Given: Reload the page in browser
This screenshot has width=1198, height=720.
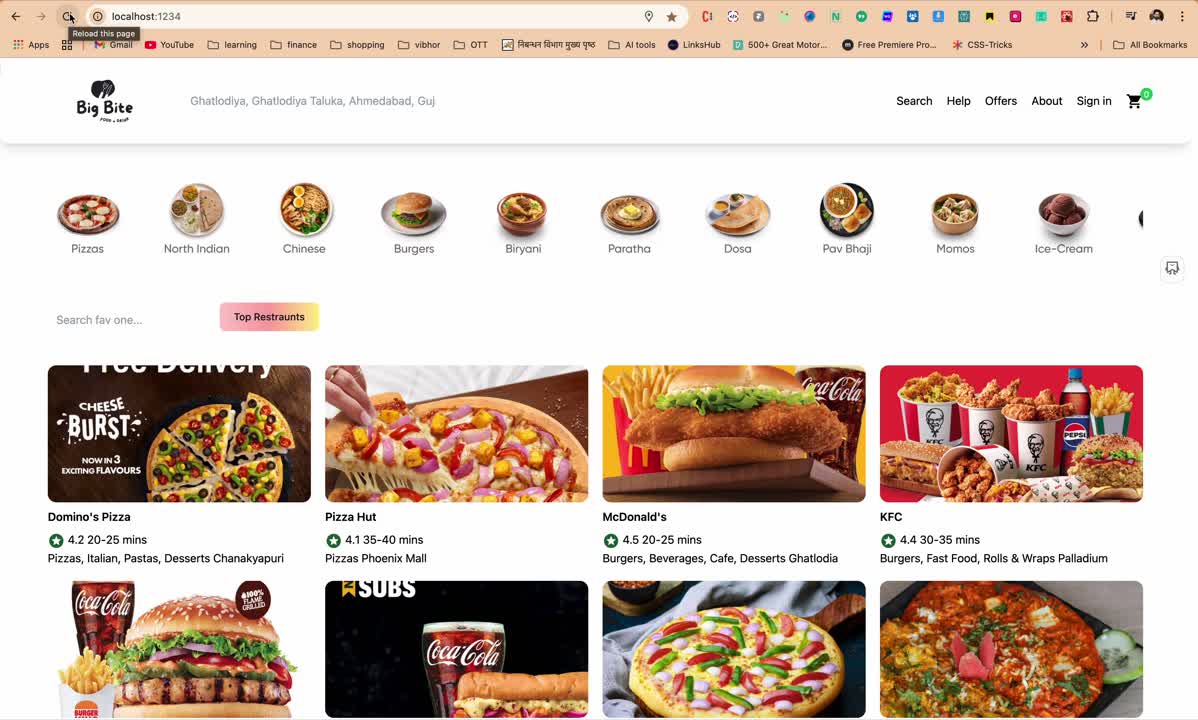Looking at the screenshot, I should 68,16.
